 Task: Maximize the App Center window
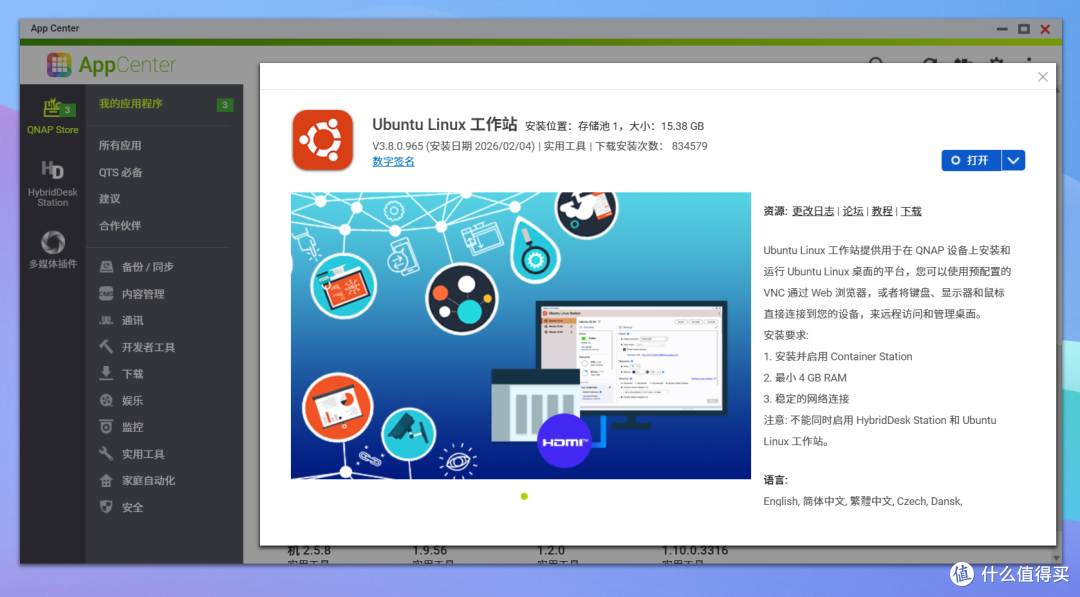click(1024, 29)
